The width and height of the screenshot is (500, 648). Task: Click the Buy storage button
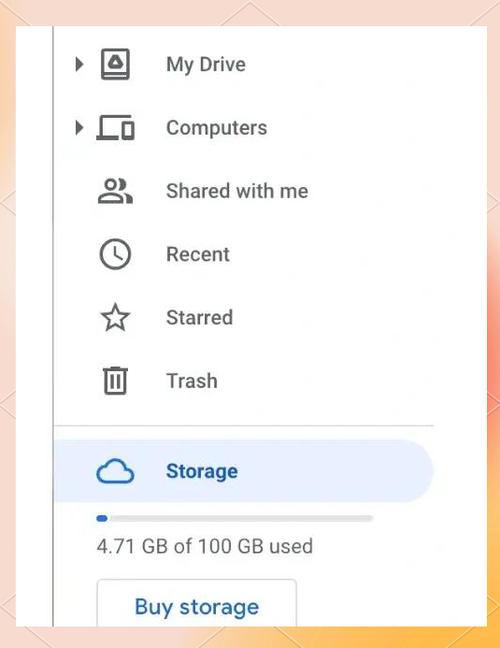tap(197, 603)
